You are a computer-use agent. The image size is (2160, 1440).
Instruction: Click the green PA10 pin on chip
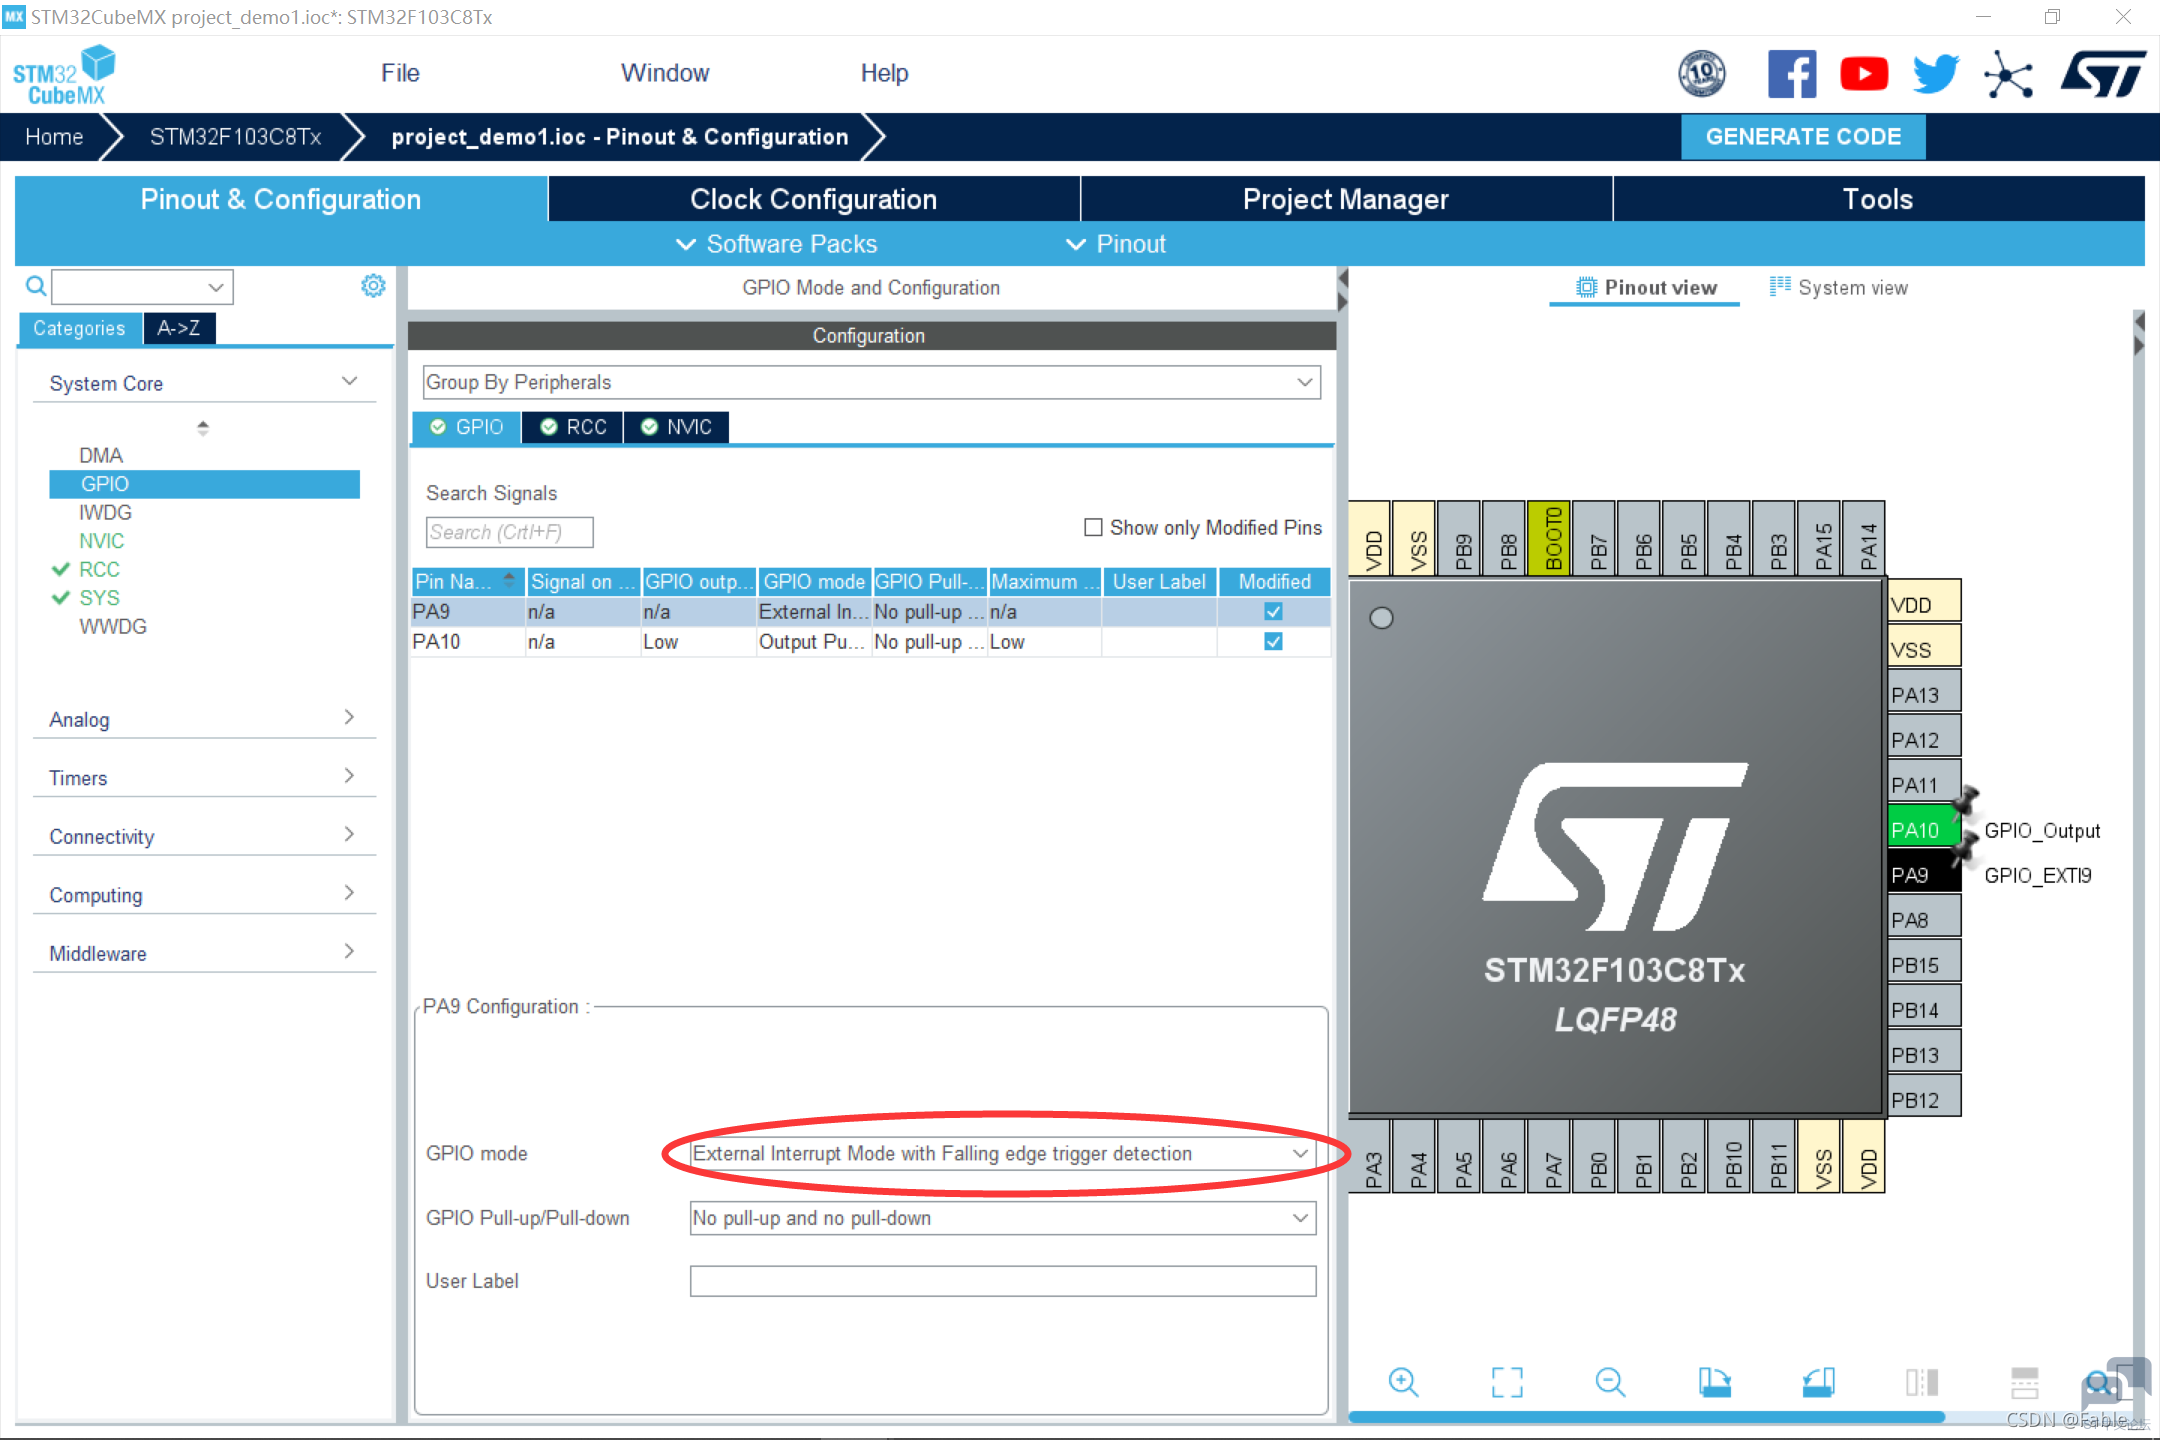(x=1922, y=830)
